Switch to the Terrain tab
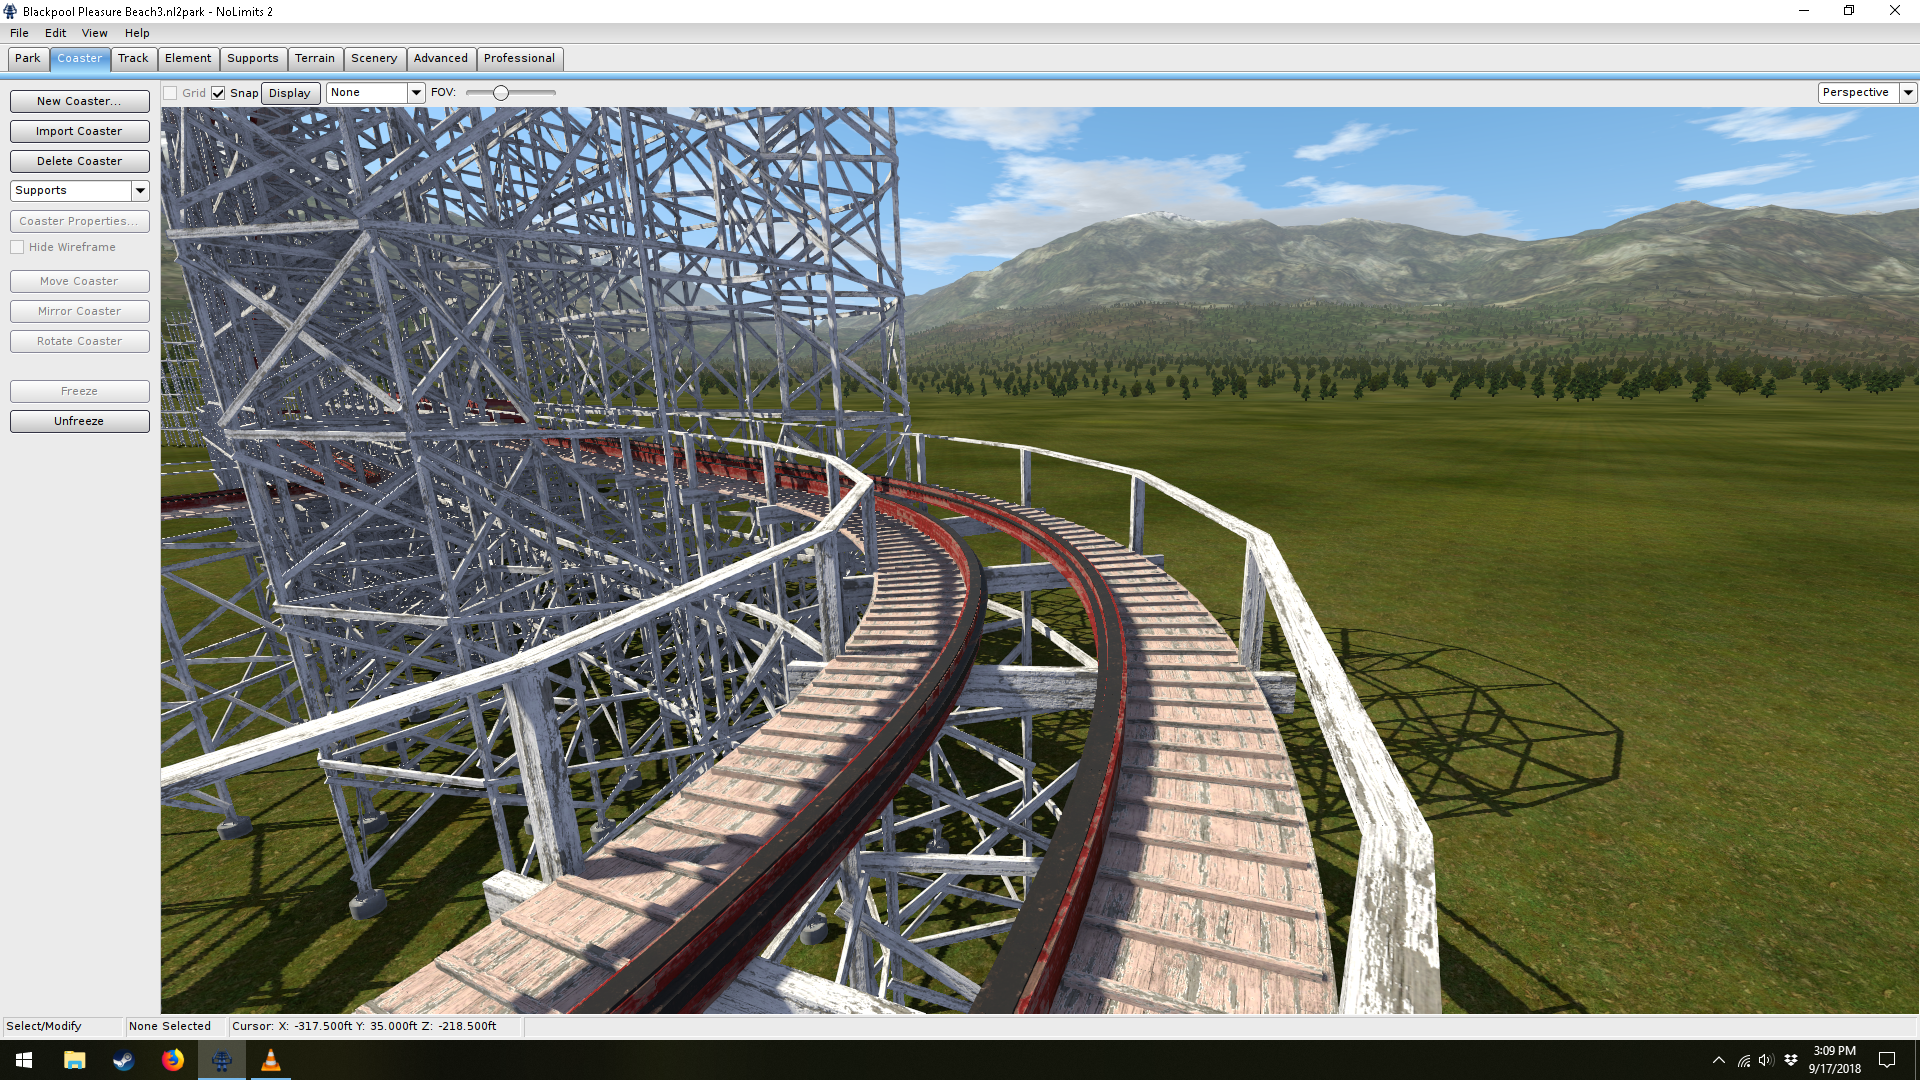 [314, 58]
